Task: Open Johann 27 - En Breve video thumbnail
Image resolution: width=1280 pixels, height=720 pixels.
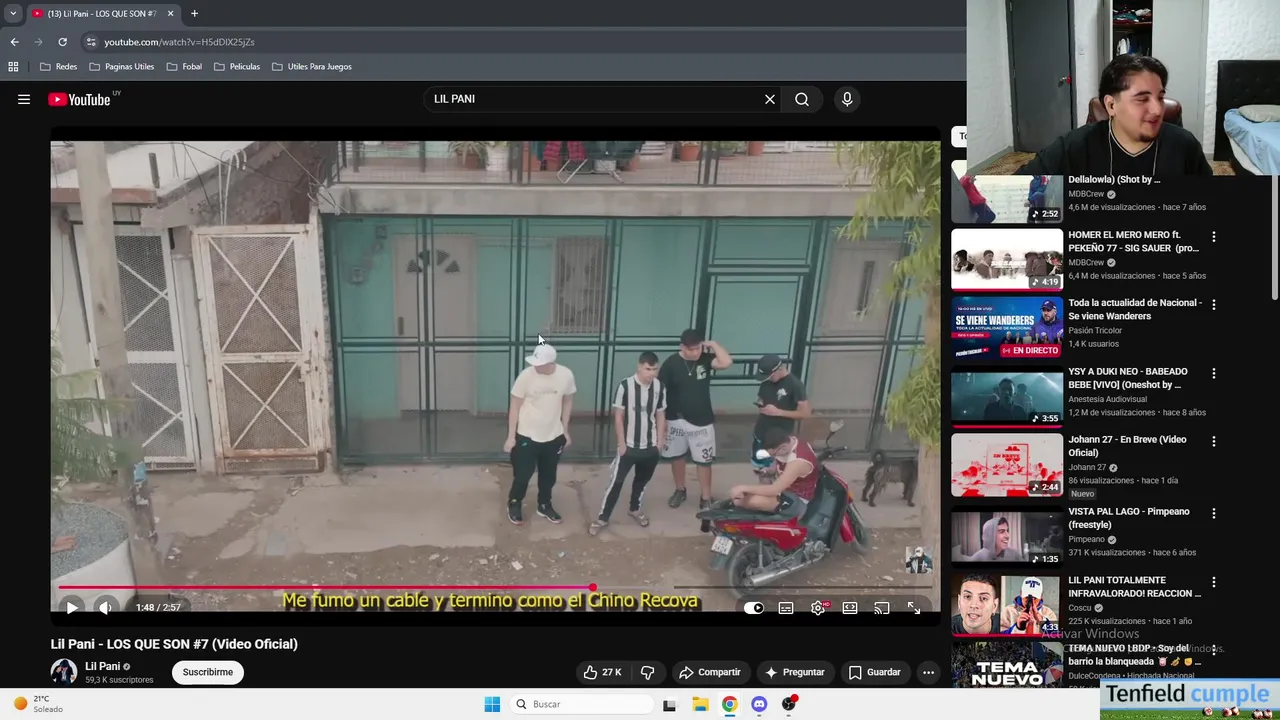Action: 1007,464
